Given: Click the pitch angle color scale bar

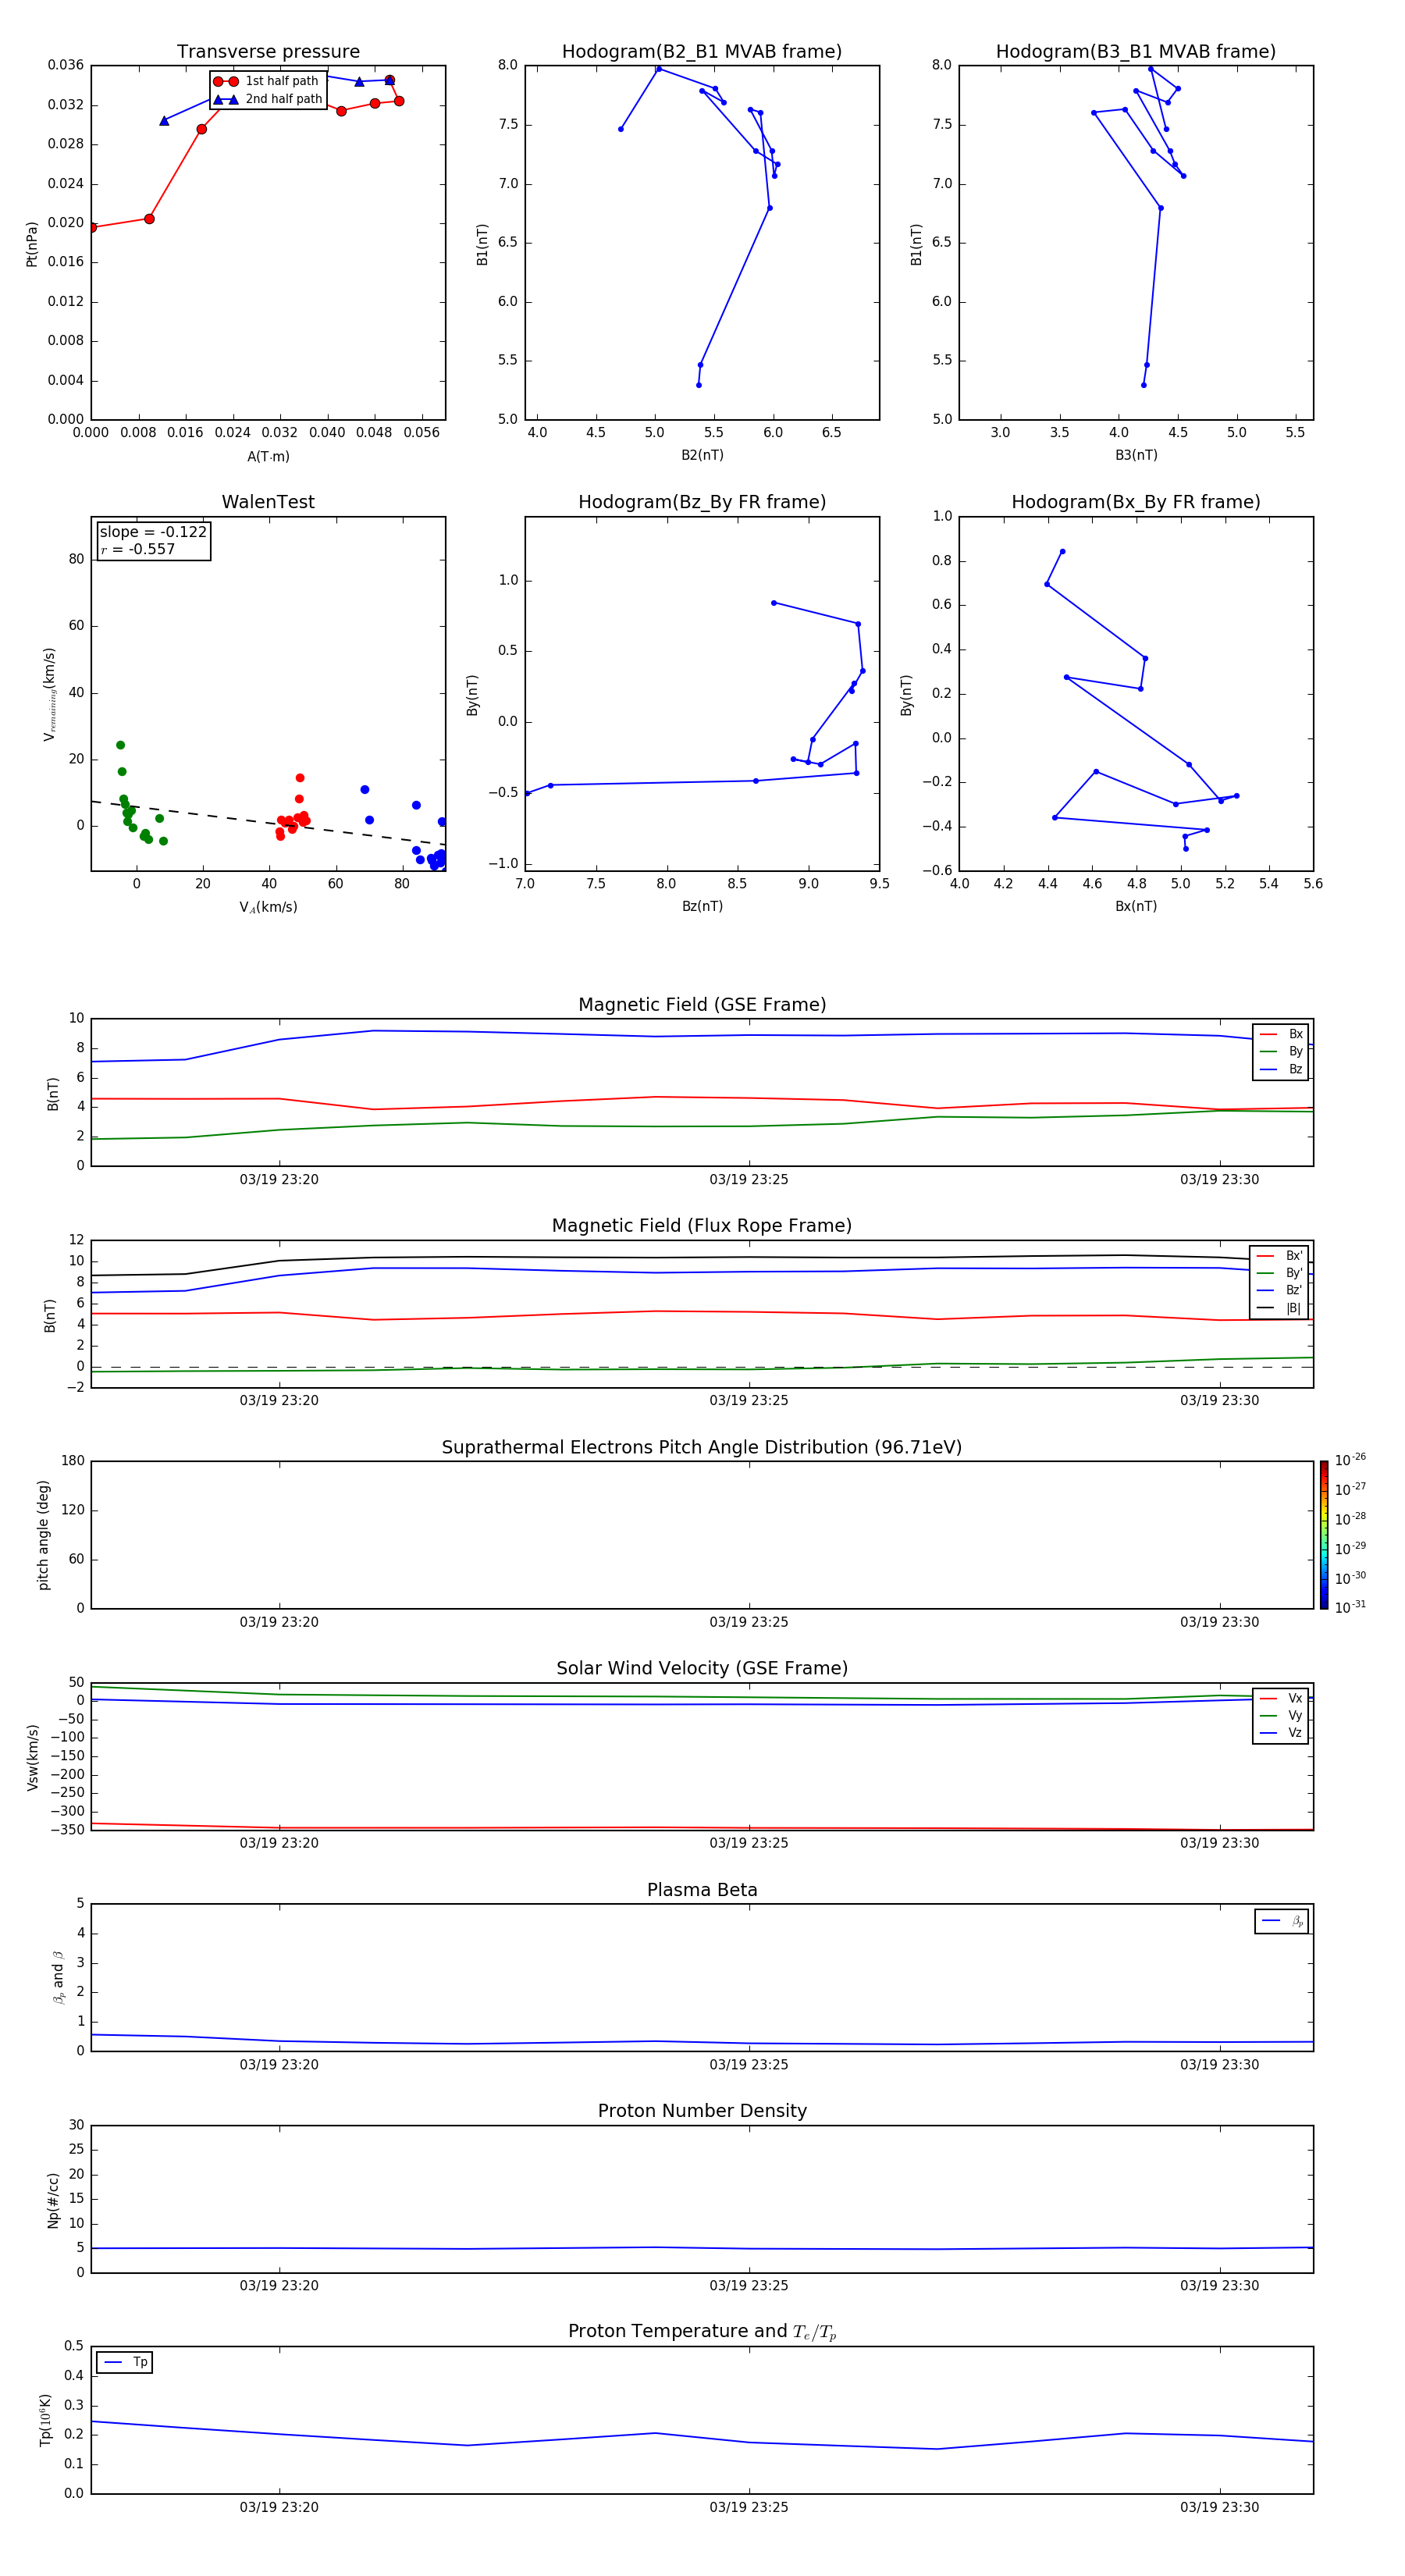Looking at the screenshot, I should click(1324, 1534).
